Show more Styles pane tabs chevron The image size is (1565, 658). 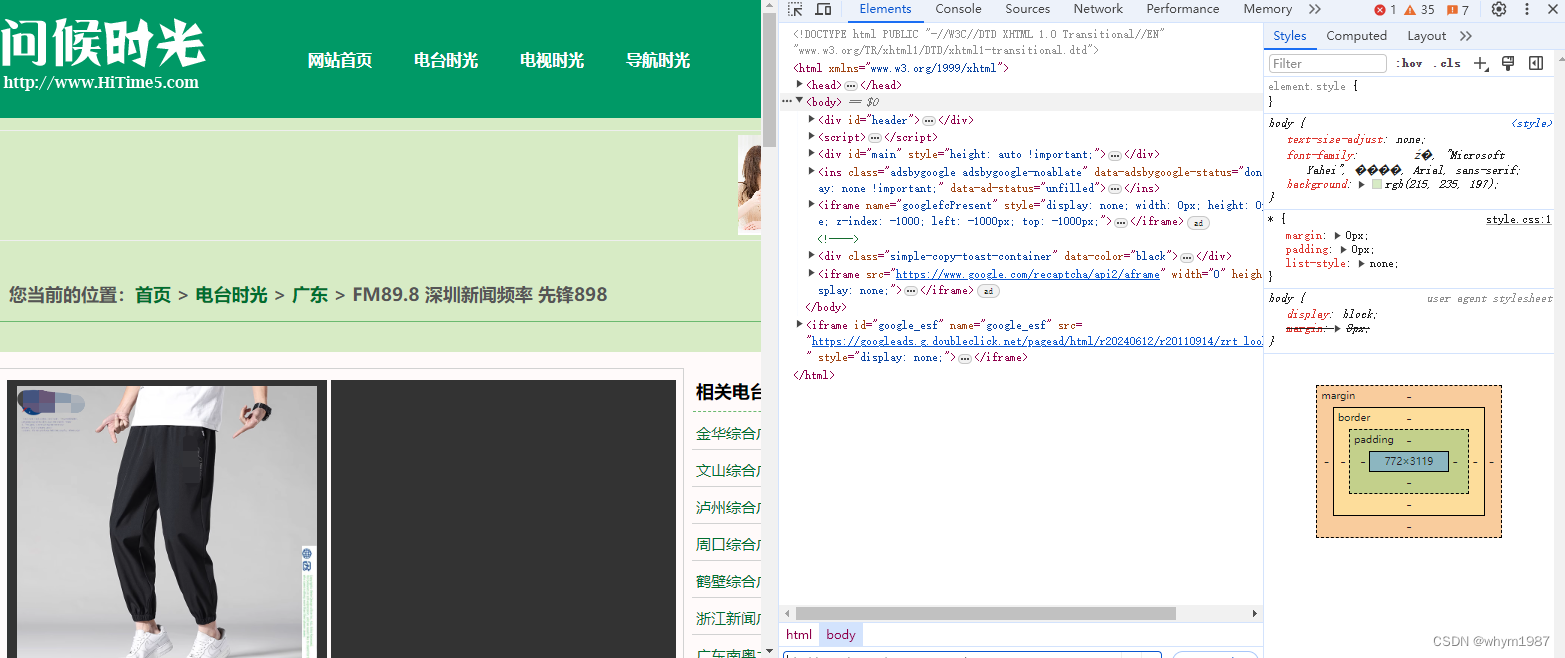[1466, 36]
